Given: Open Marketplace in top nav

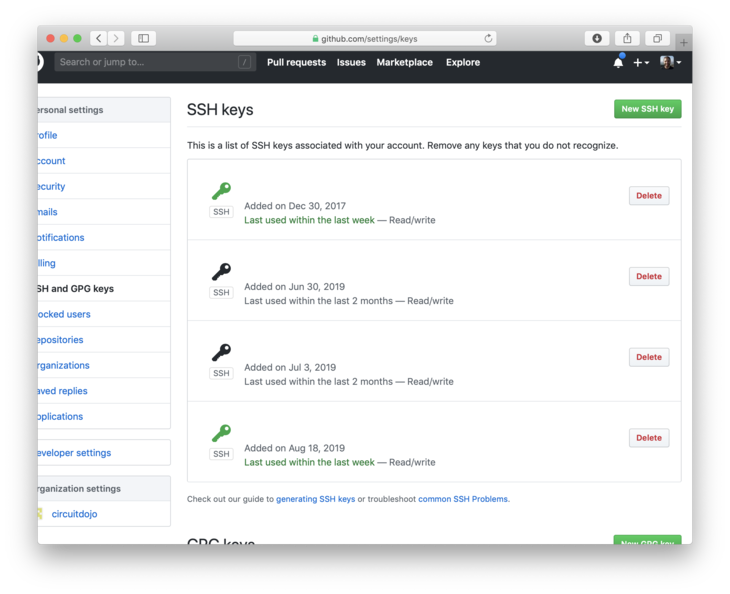Looking at the screenshot, I should click(x=405, y=62).
